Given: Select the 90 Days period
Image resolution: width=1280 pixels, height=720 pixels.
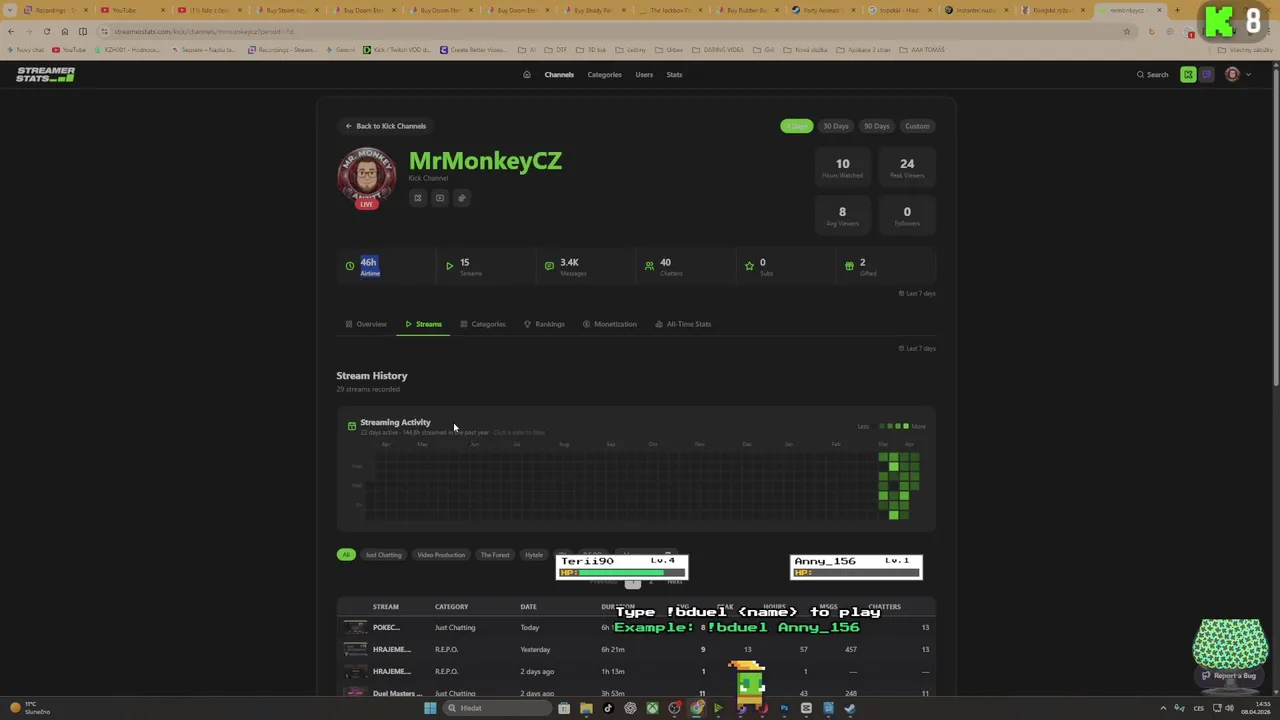Looking at the screenshot, I should point(876,126).
